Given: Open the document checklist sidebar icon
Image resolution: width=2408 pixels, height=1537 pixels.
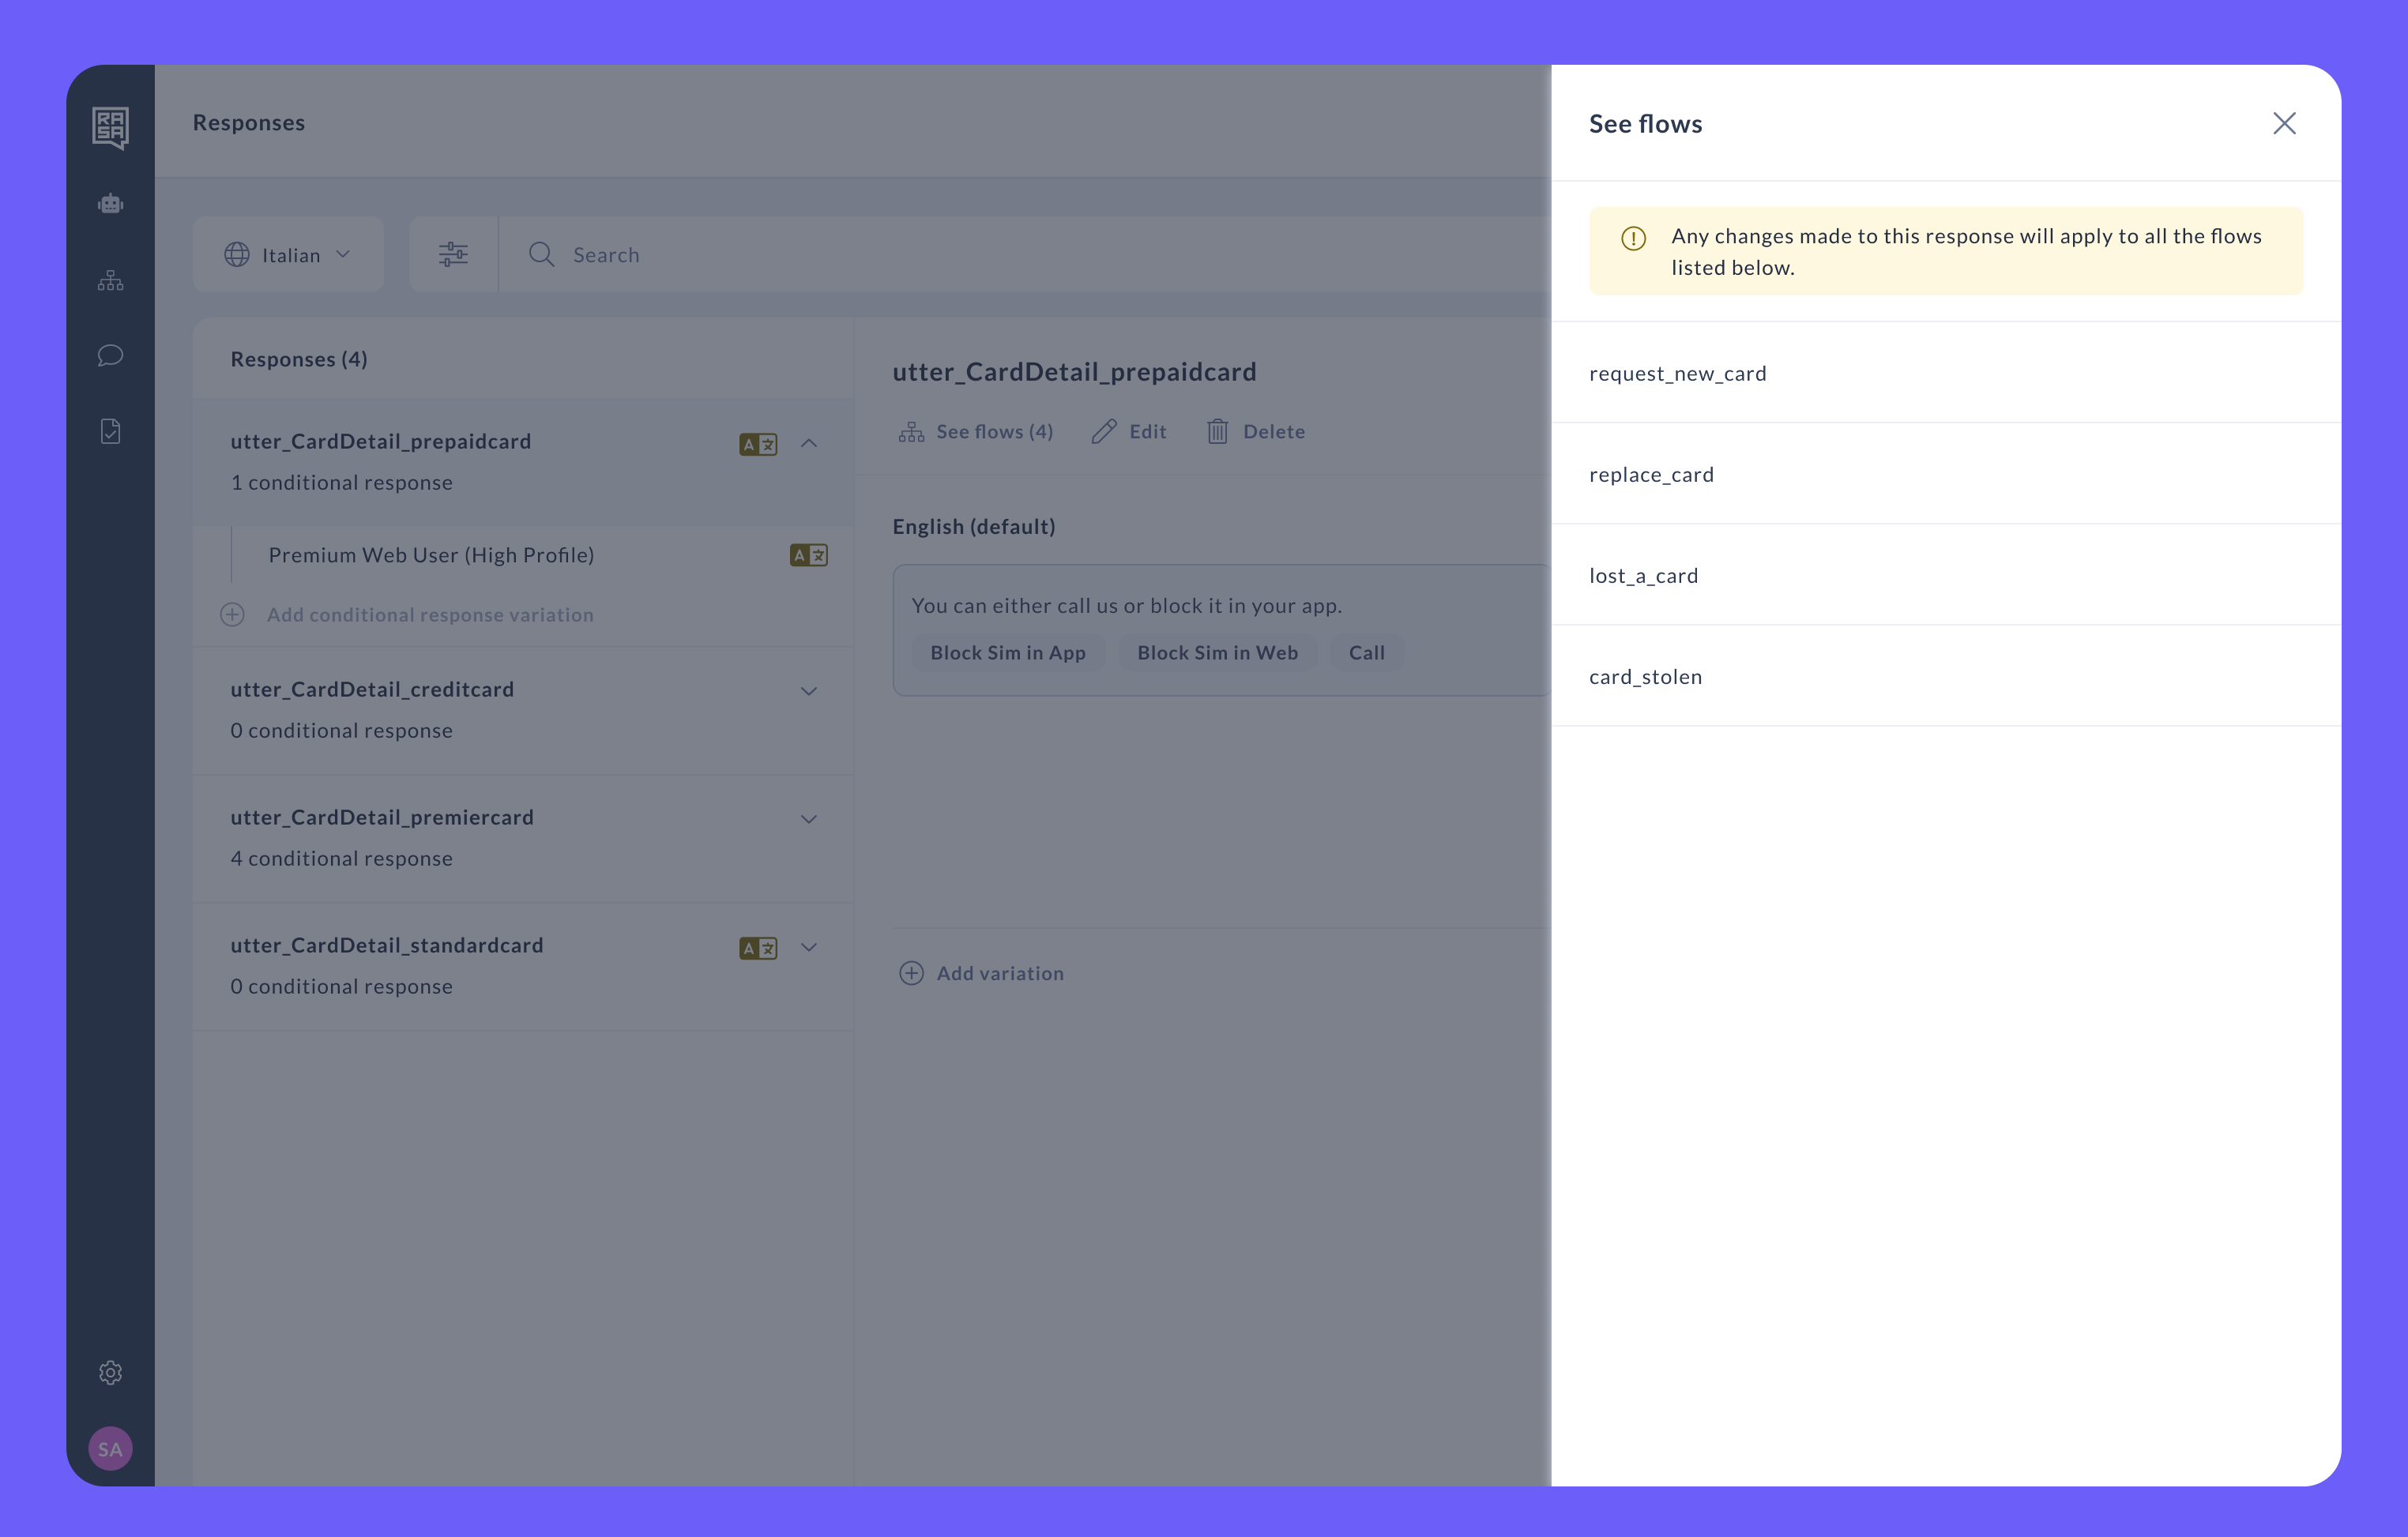Looking at the screenshot, I should coord(110,431).
